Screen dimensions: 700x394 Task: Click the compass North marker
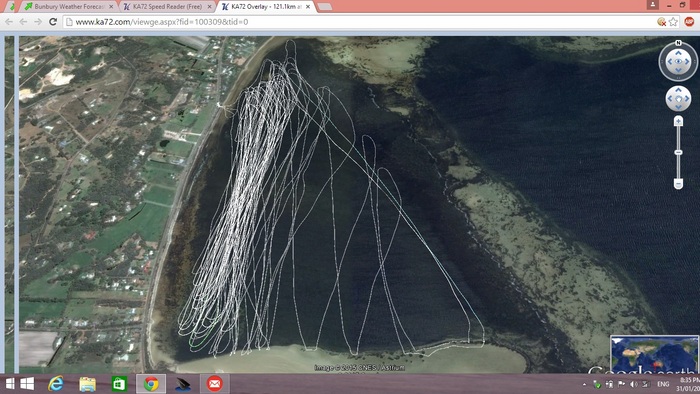tap(678, 43)
